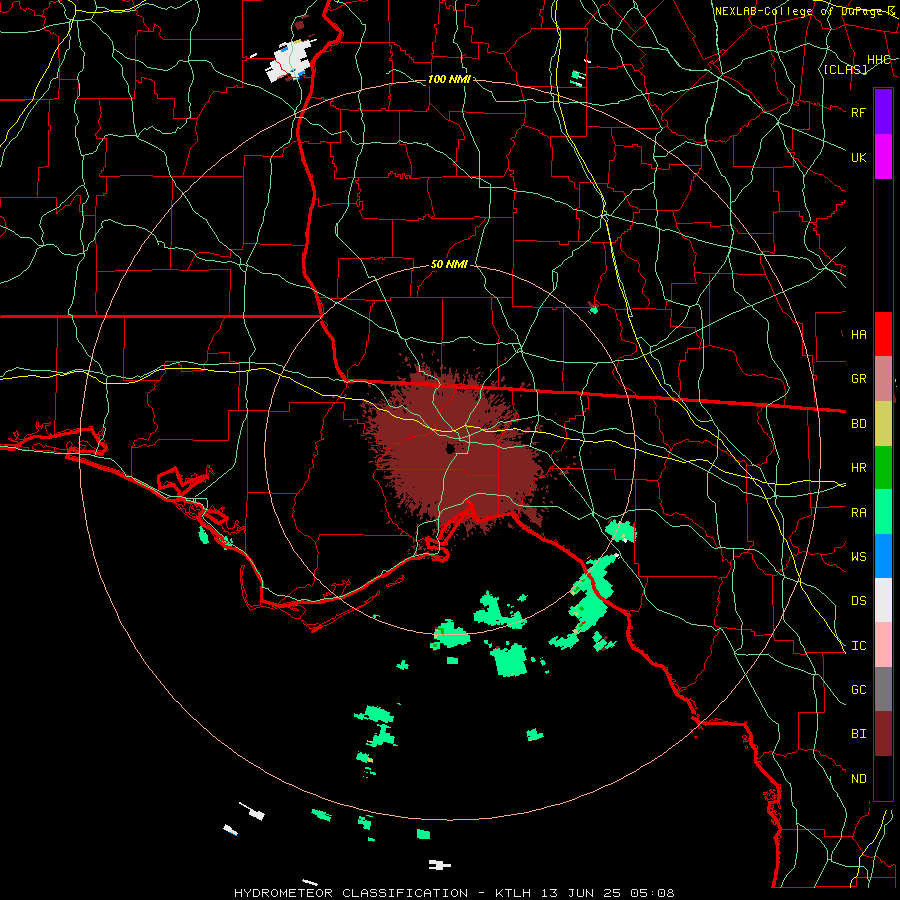Image resolution: width=900 pixels, height=900 pixels.
Task: Click the HR legend label
Action: click(858, 468)
